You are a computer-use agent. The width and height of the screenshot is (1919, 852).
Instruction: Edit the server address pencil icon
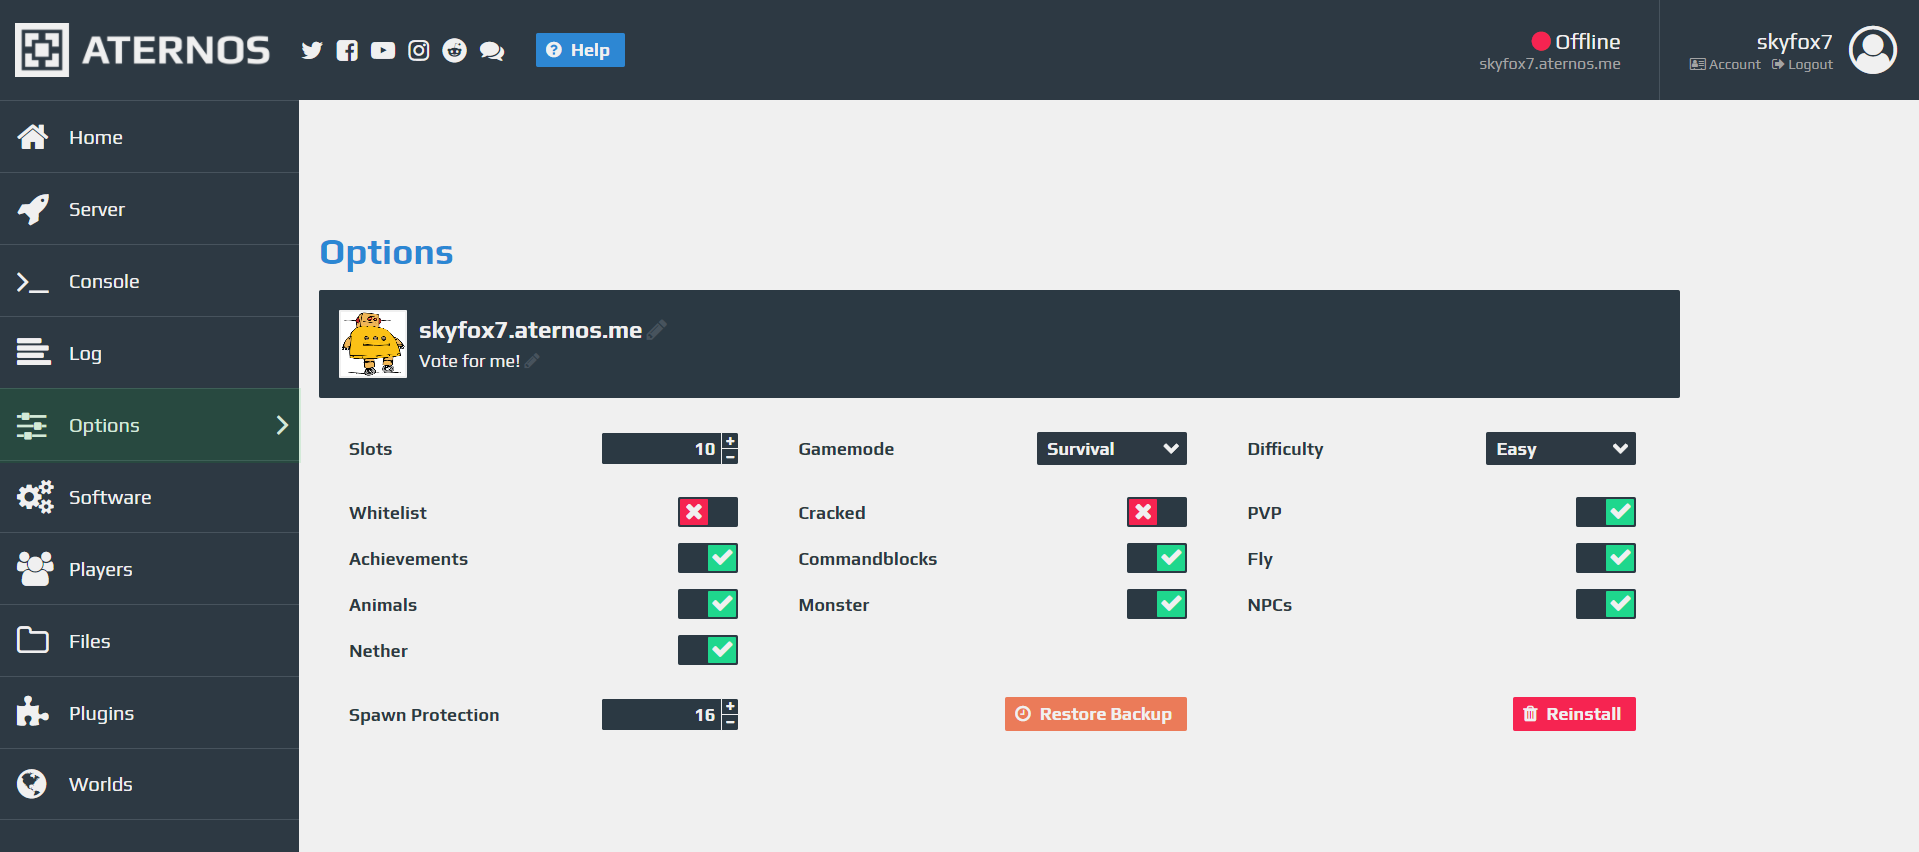pos(657,330)
